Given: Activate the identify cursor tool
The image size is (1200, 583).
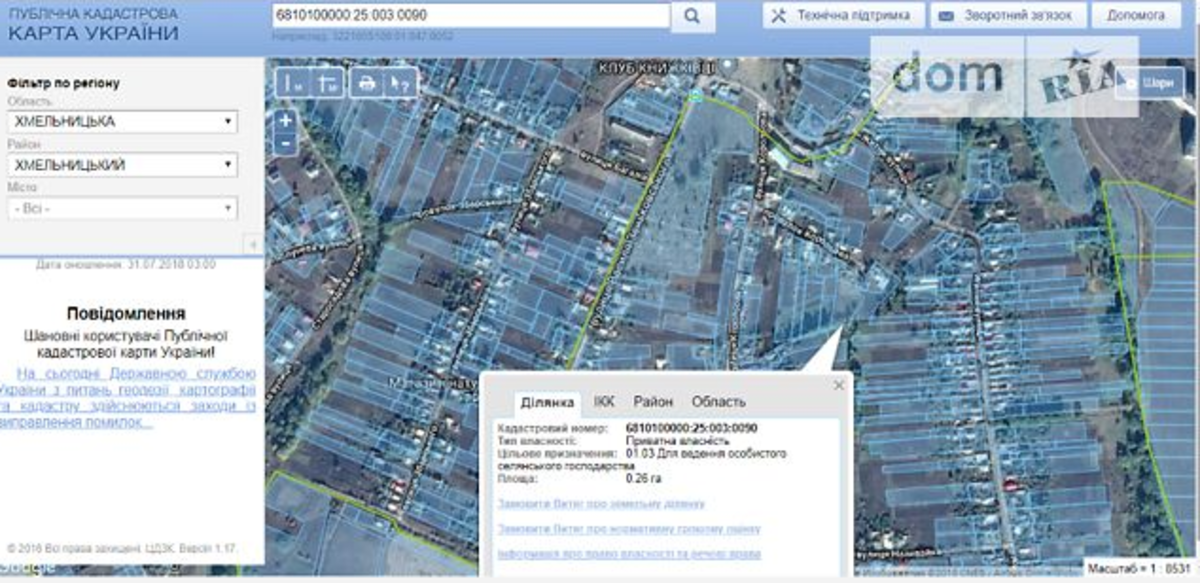Looking at the screenshot, I should point(399,84).
